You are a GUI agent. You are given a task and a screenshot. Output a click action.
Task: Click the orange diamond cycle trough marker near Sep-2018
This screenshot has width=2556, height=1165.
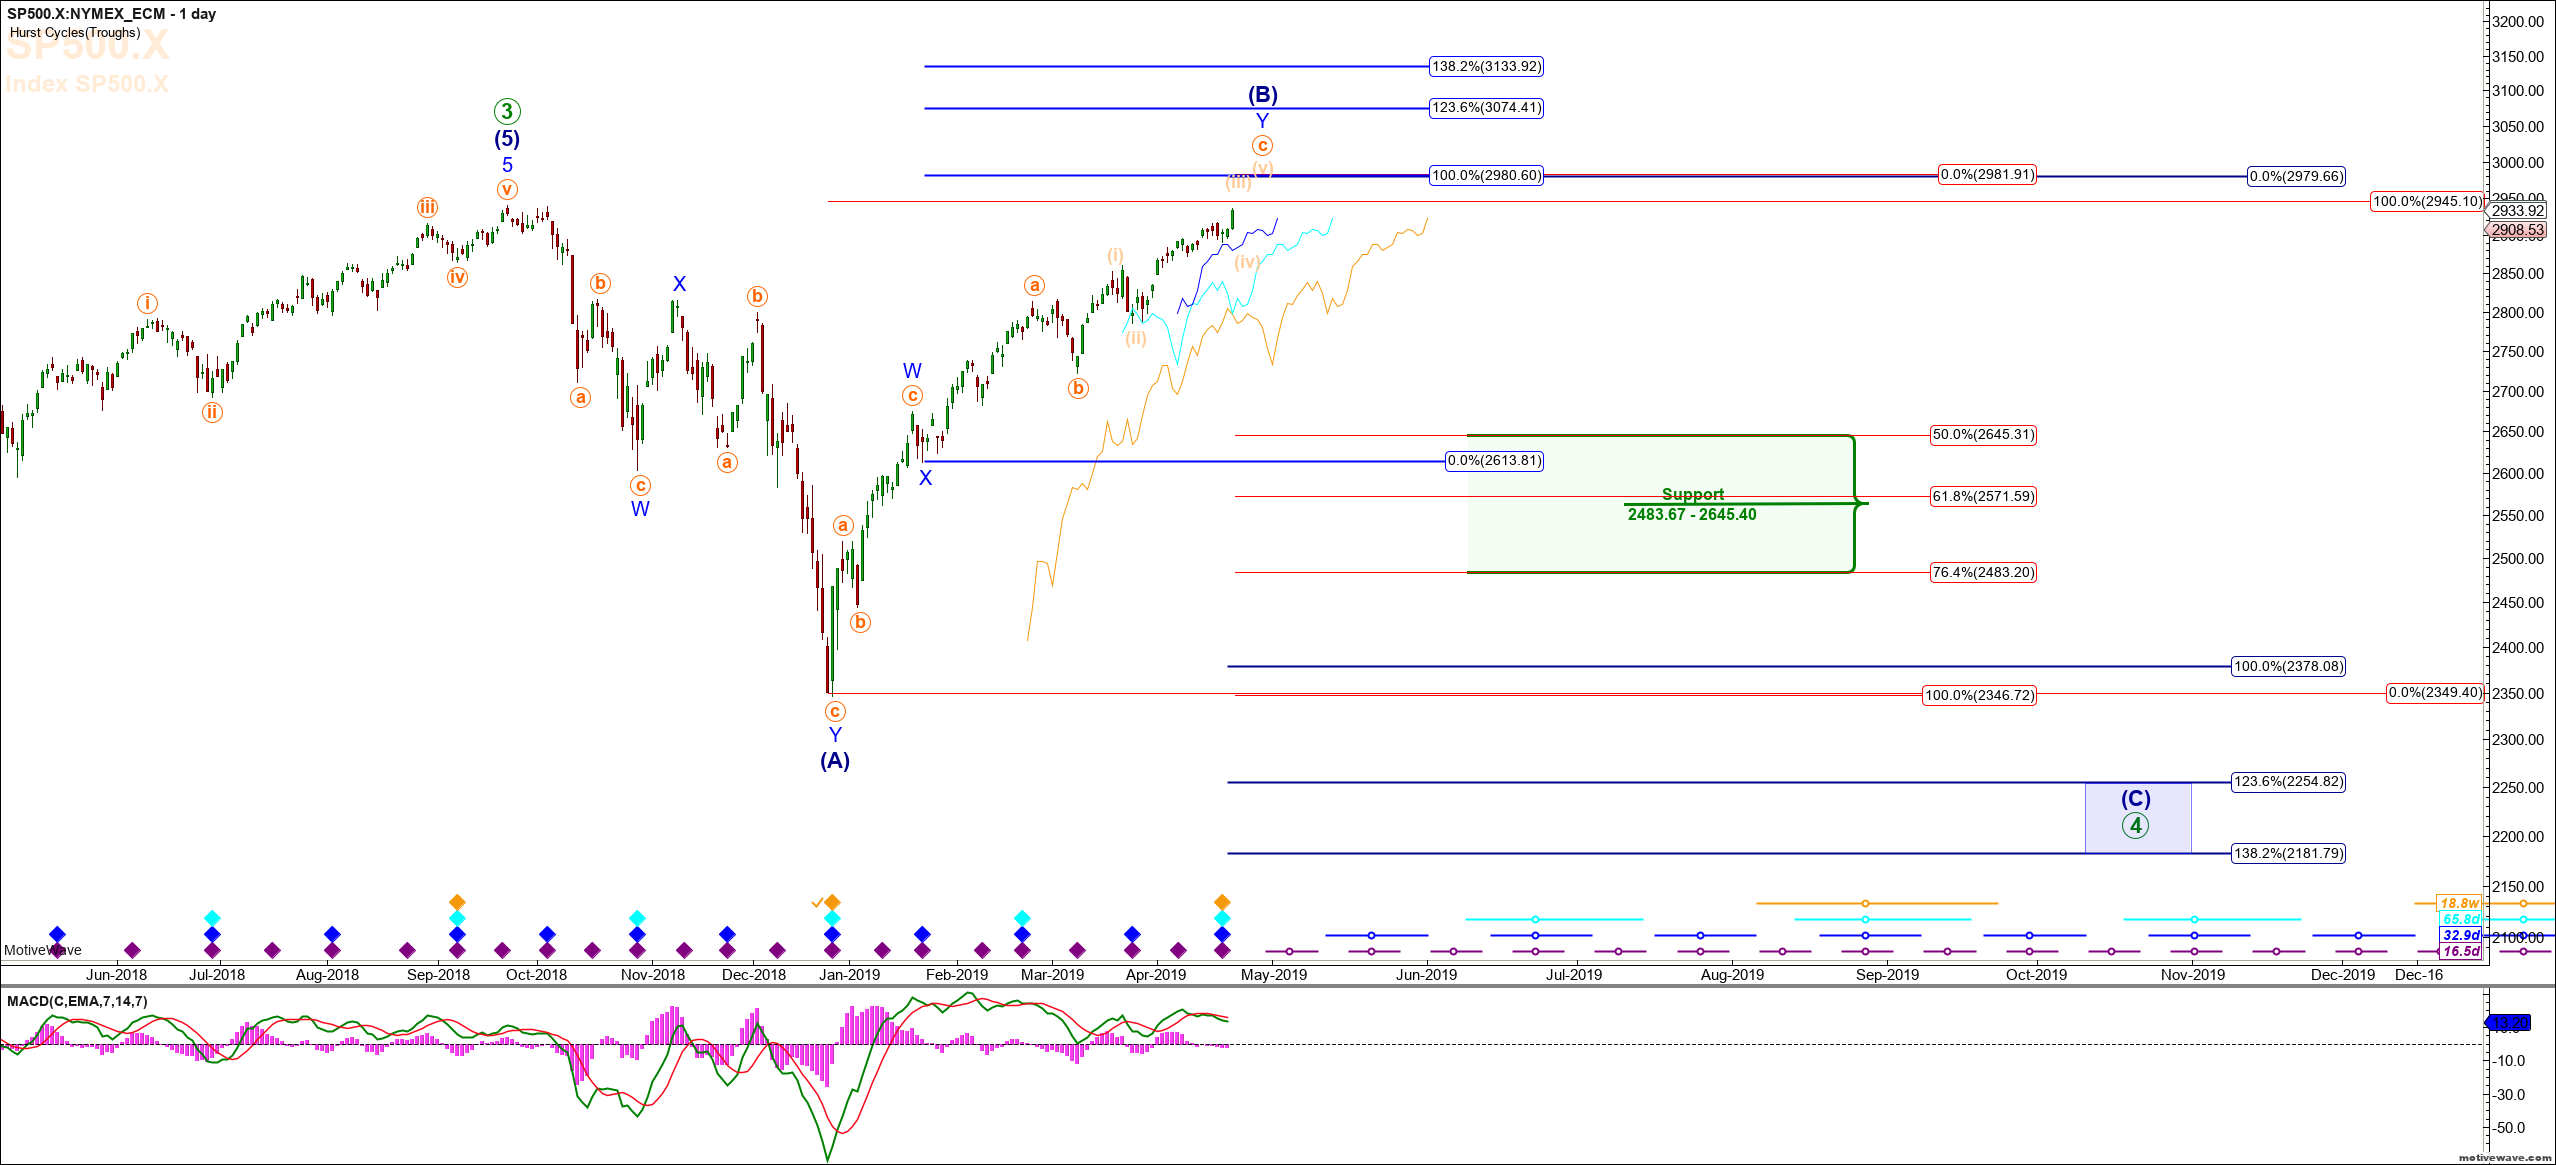[x=457, y=902]
